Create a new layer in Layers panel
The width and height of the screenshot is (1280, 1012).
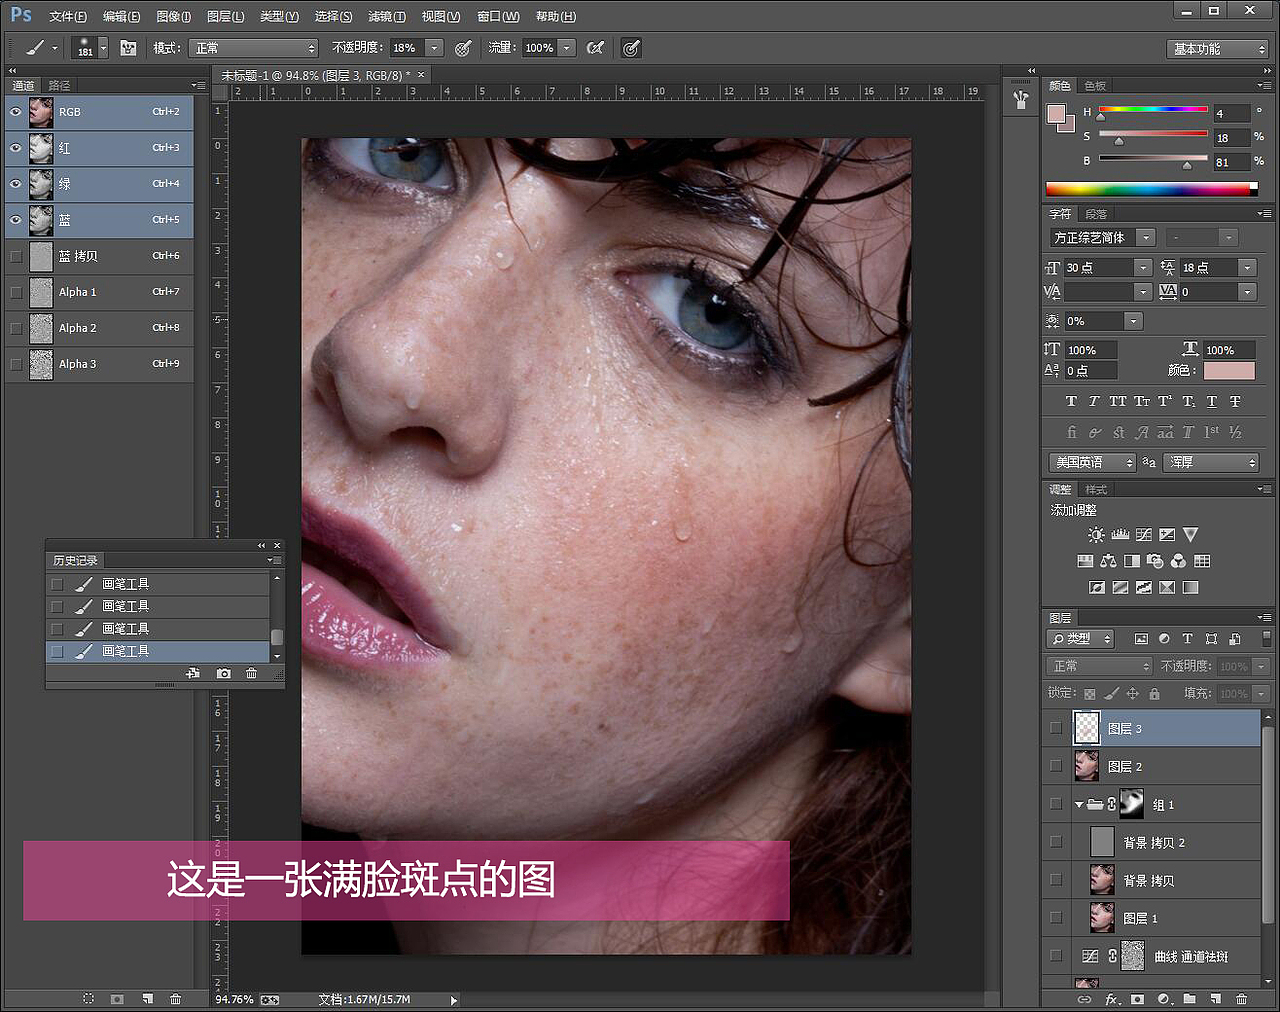(1215, 998)
